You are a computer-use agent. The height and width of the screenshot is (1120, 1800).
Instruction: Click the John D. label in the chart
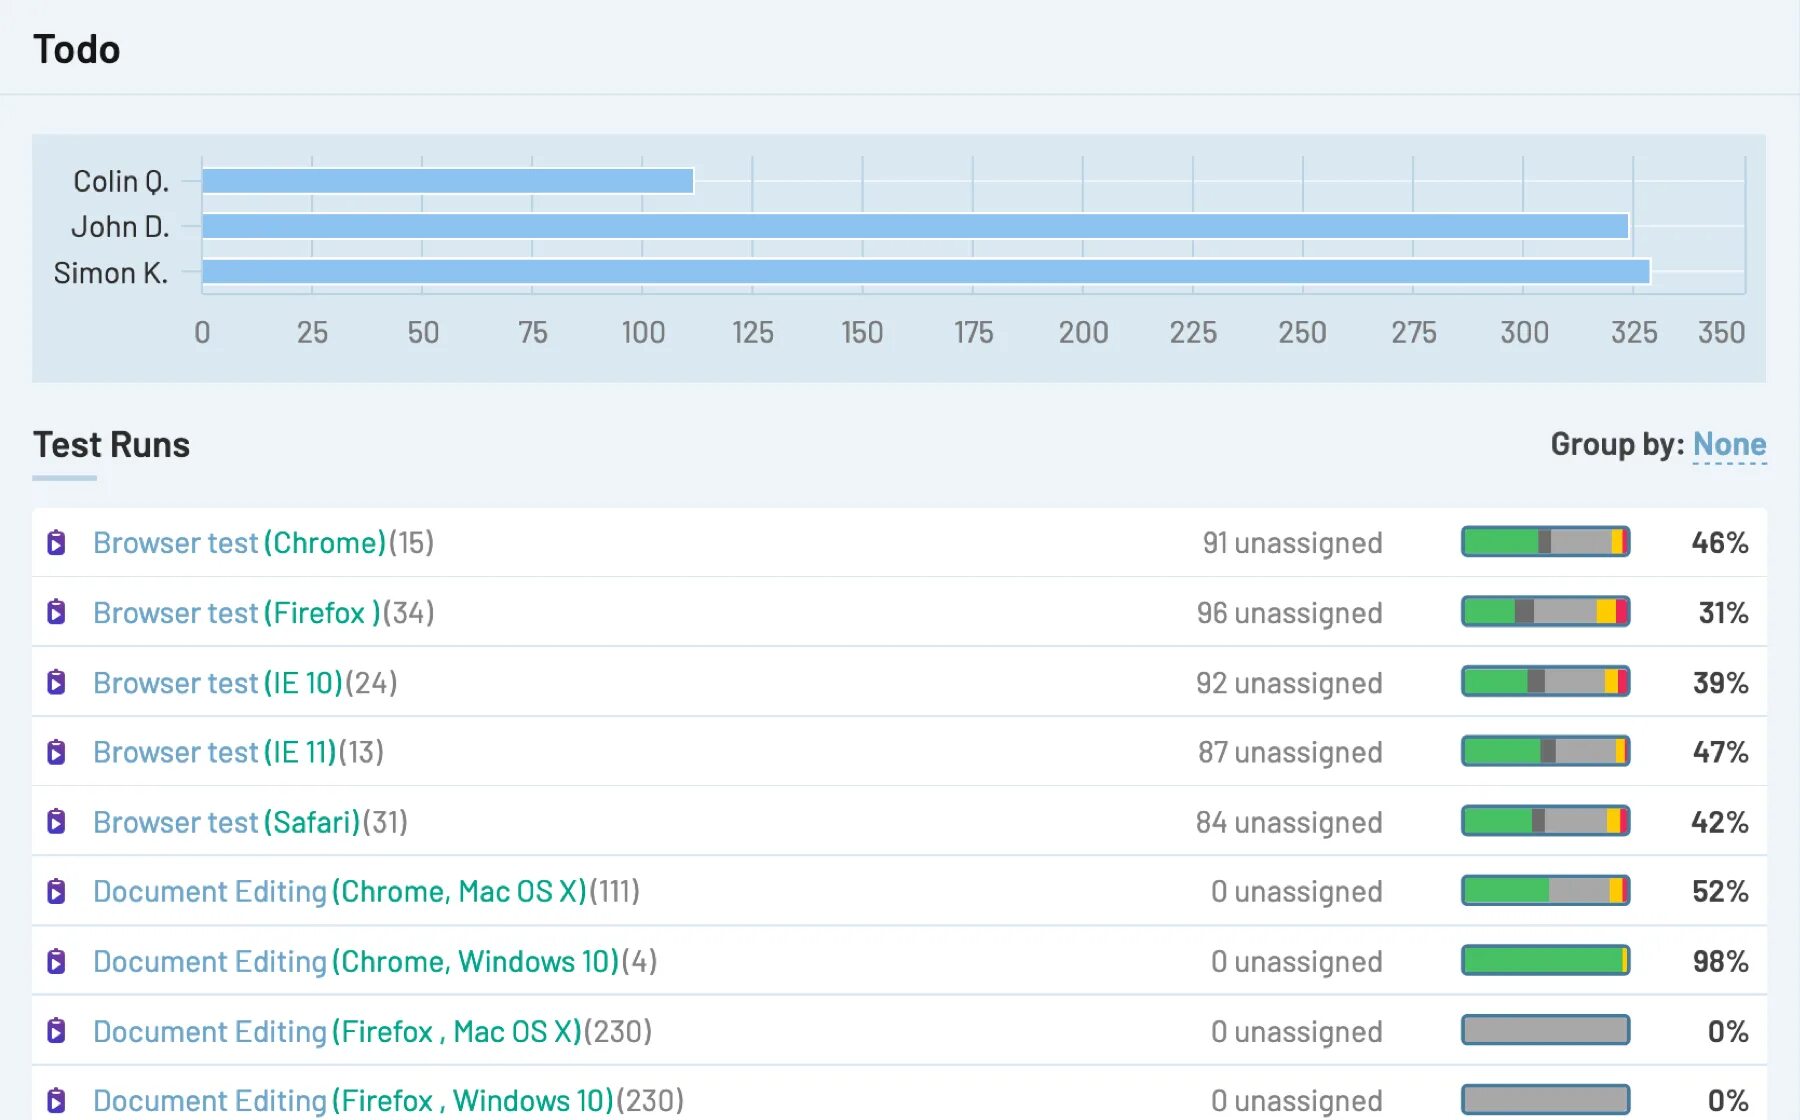[x=120, y=227]
